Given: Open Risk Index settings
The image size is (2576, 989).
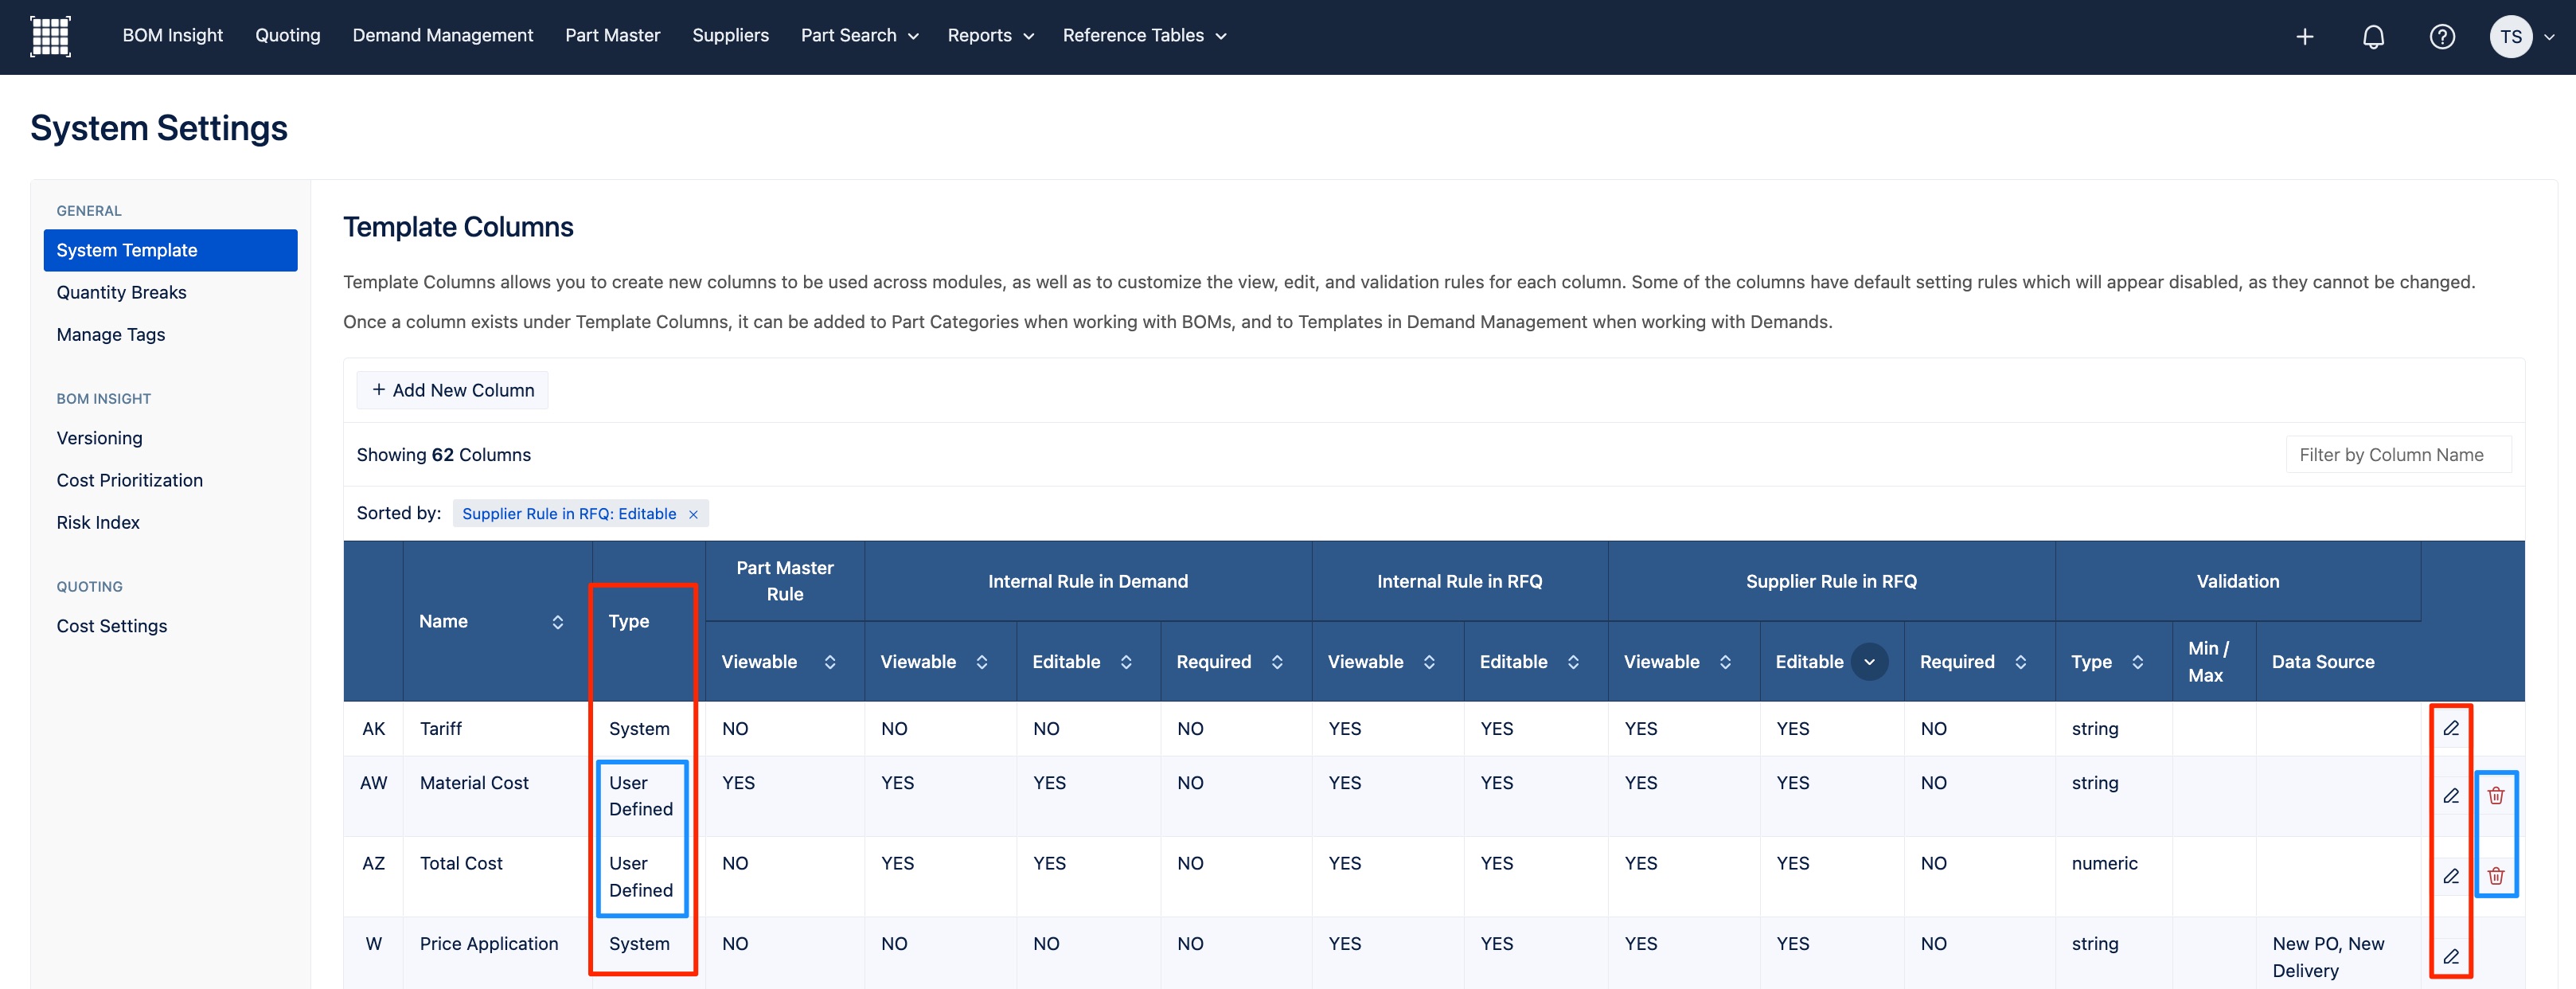Looking at the screenshot, I should [x=98, y=522].
